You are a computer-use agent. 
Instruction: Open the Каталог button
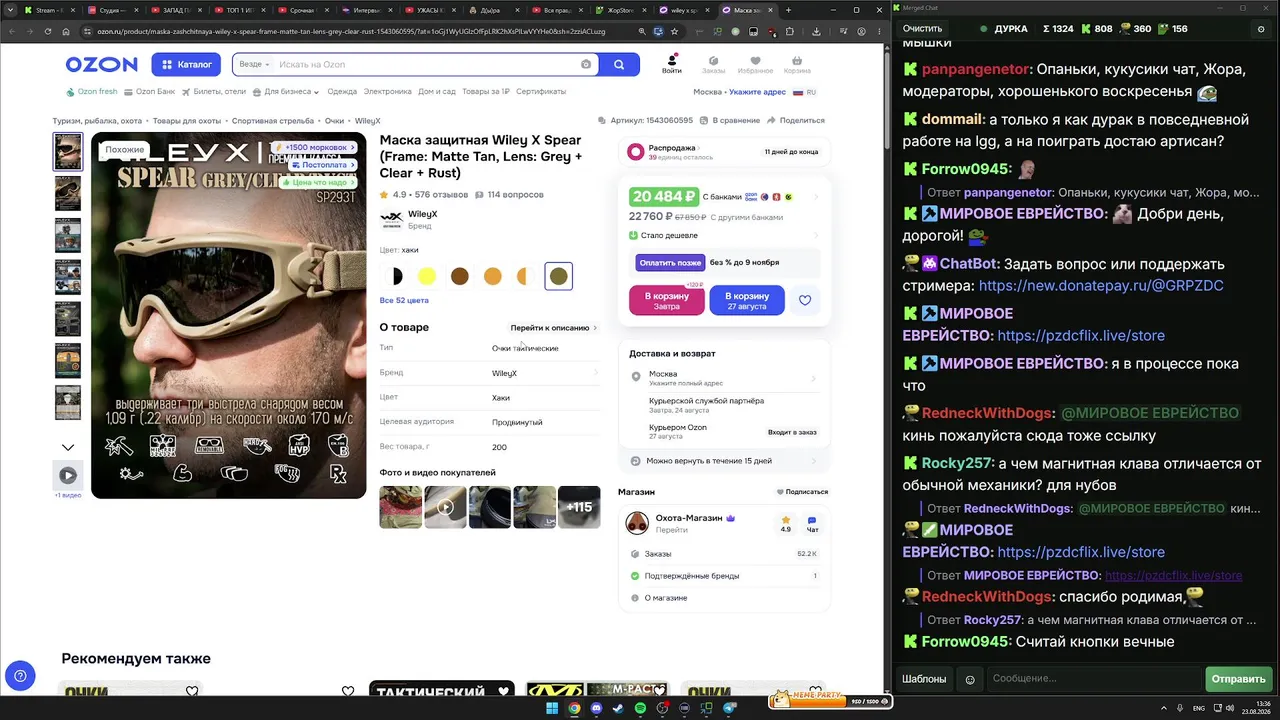click(x=186, y=64)
